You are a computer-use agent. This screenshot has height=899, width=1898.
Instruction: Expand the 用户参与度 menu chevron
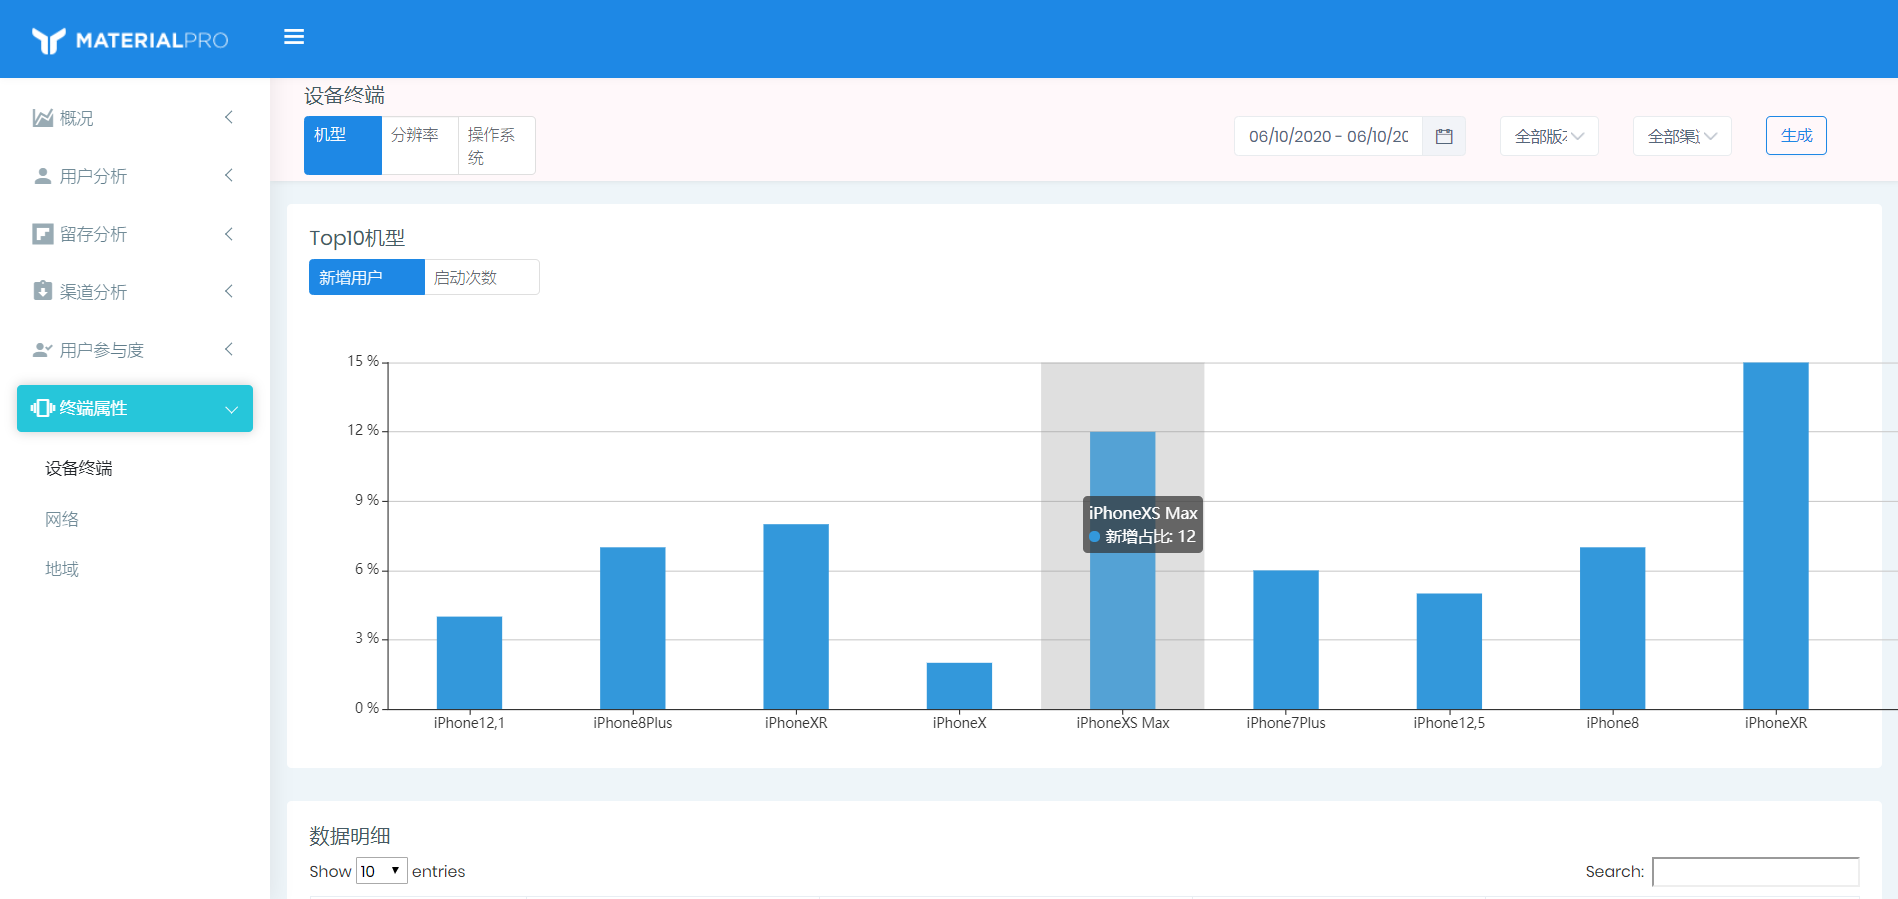pos(229,349)
